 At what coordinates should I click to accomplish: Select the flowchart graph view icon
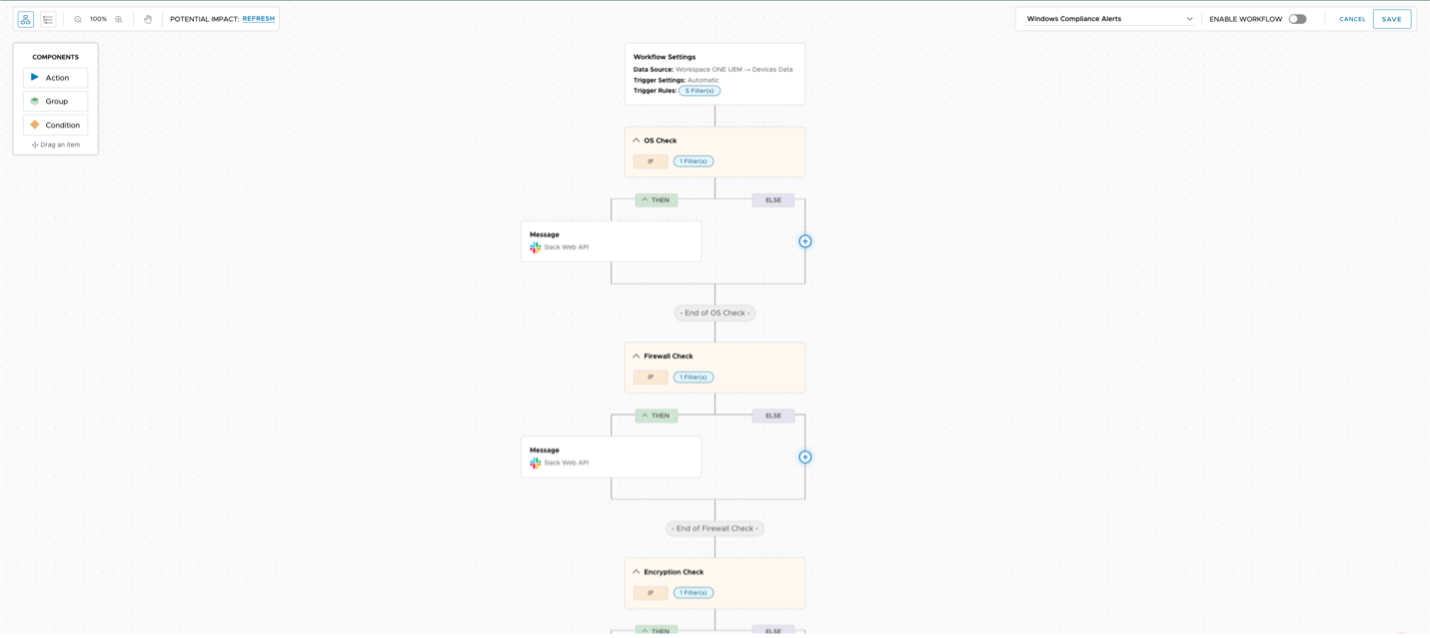26,18
